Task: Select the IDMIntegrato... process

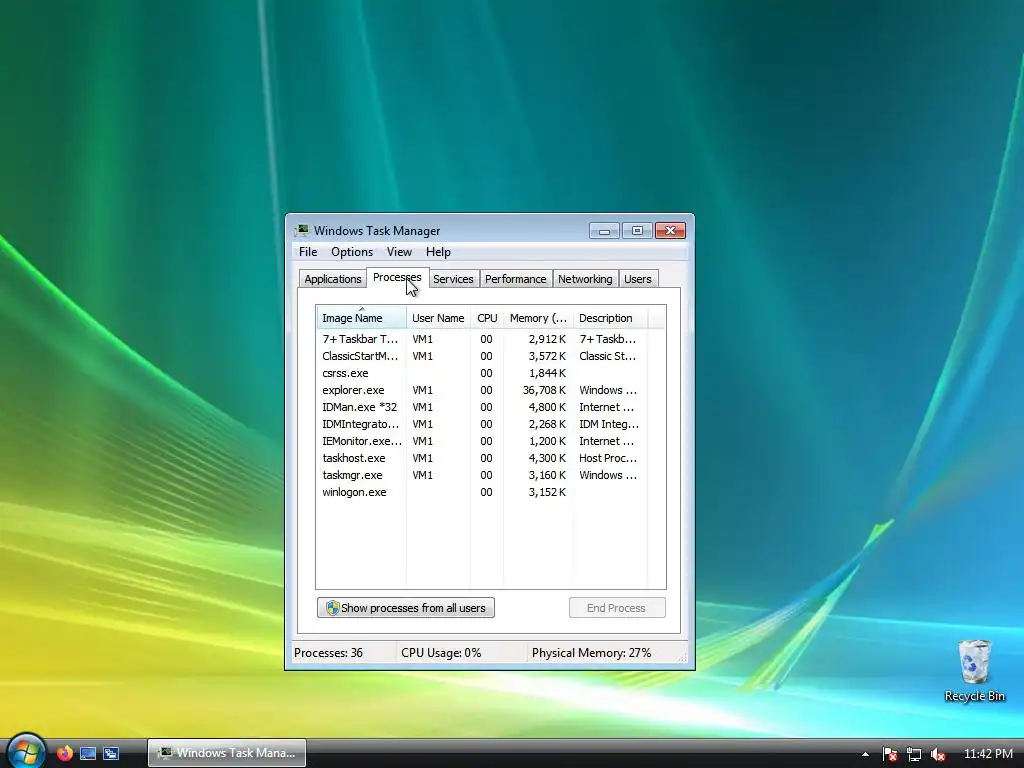Action: (482, 424)
